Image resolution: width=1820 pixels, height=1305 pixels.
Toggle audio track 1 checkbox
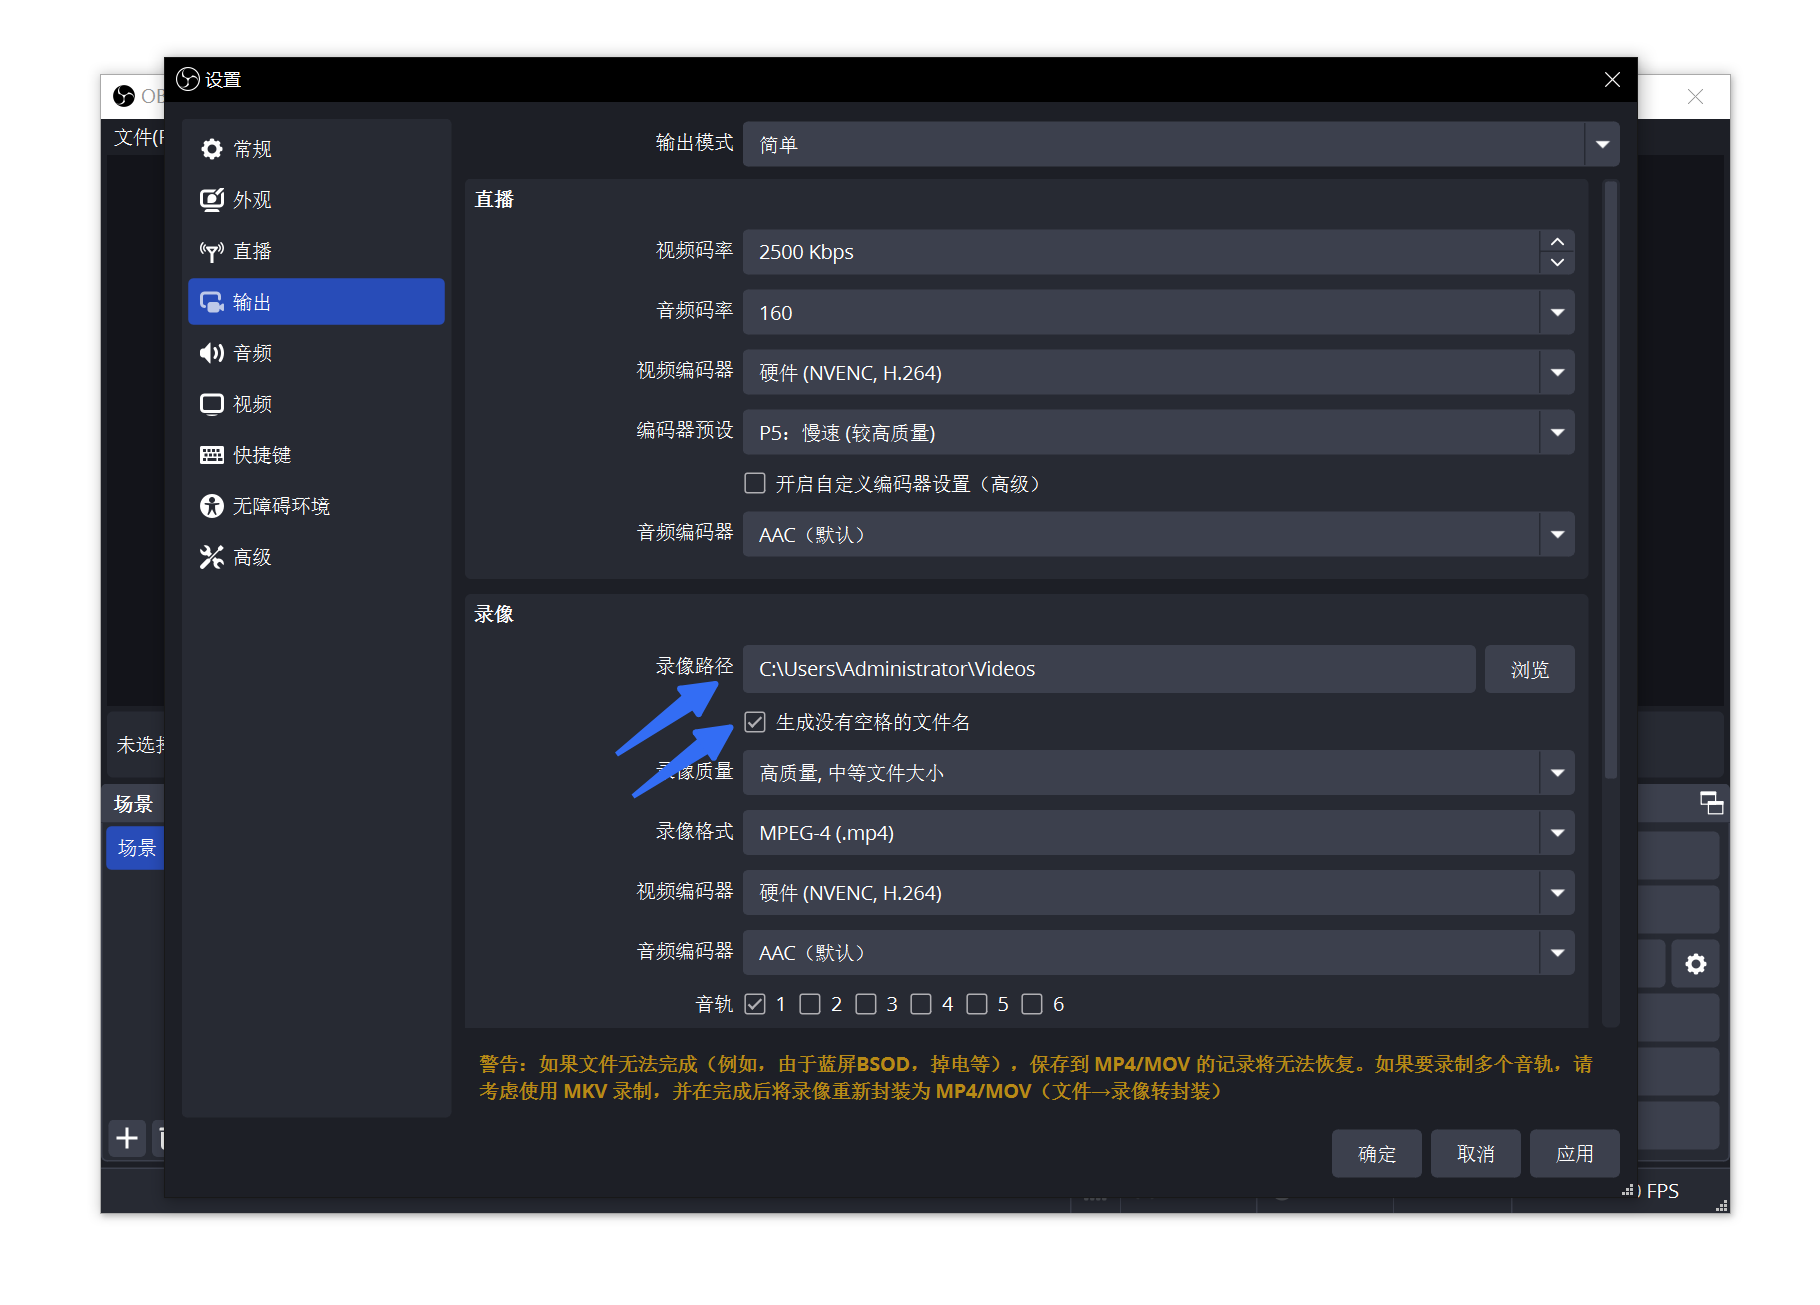tap(755, 1004)
